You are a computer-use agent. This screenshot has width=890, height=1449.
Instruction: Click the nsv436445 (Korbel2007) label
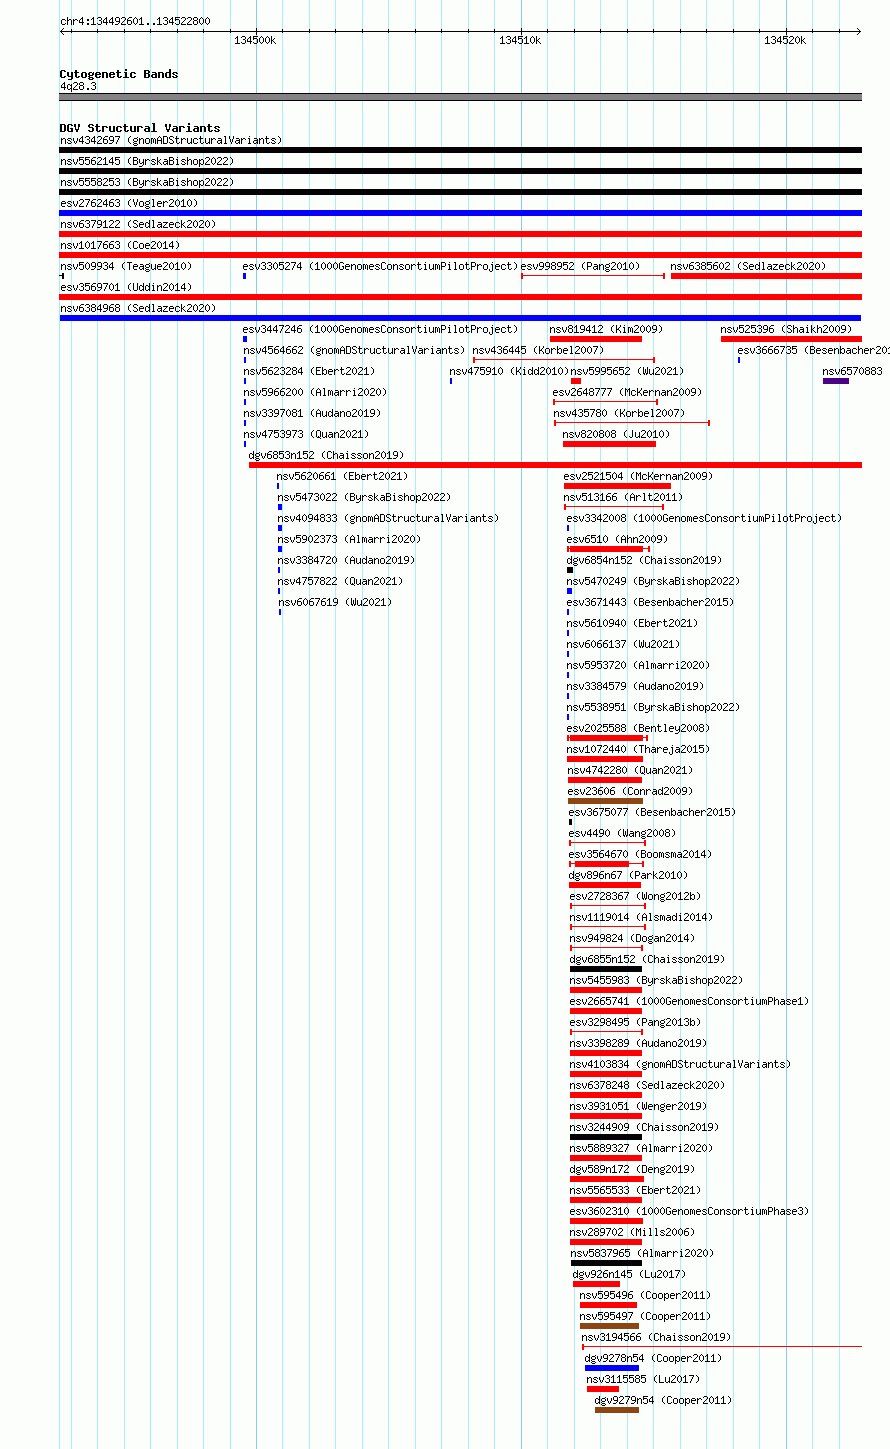tap(539, 351)
